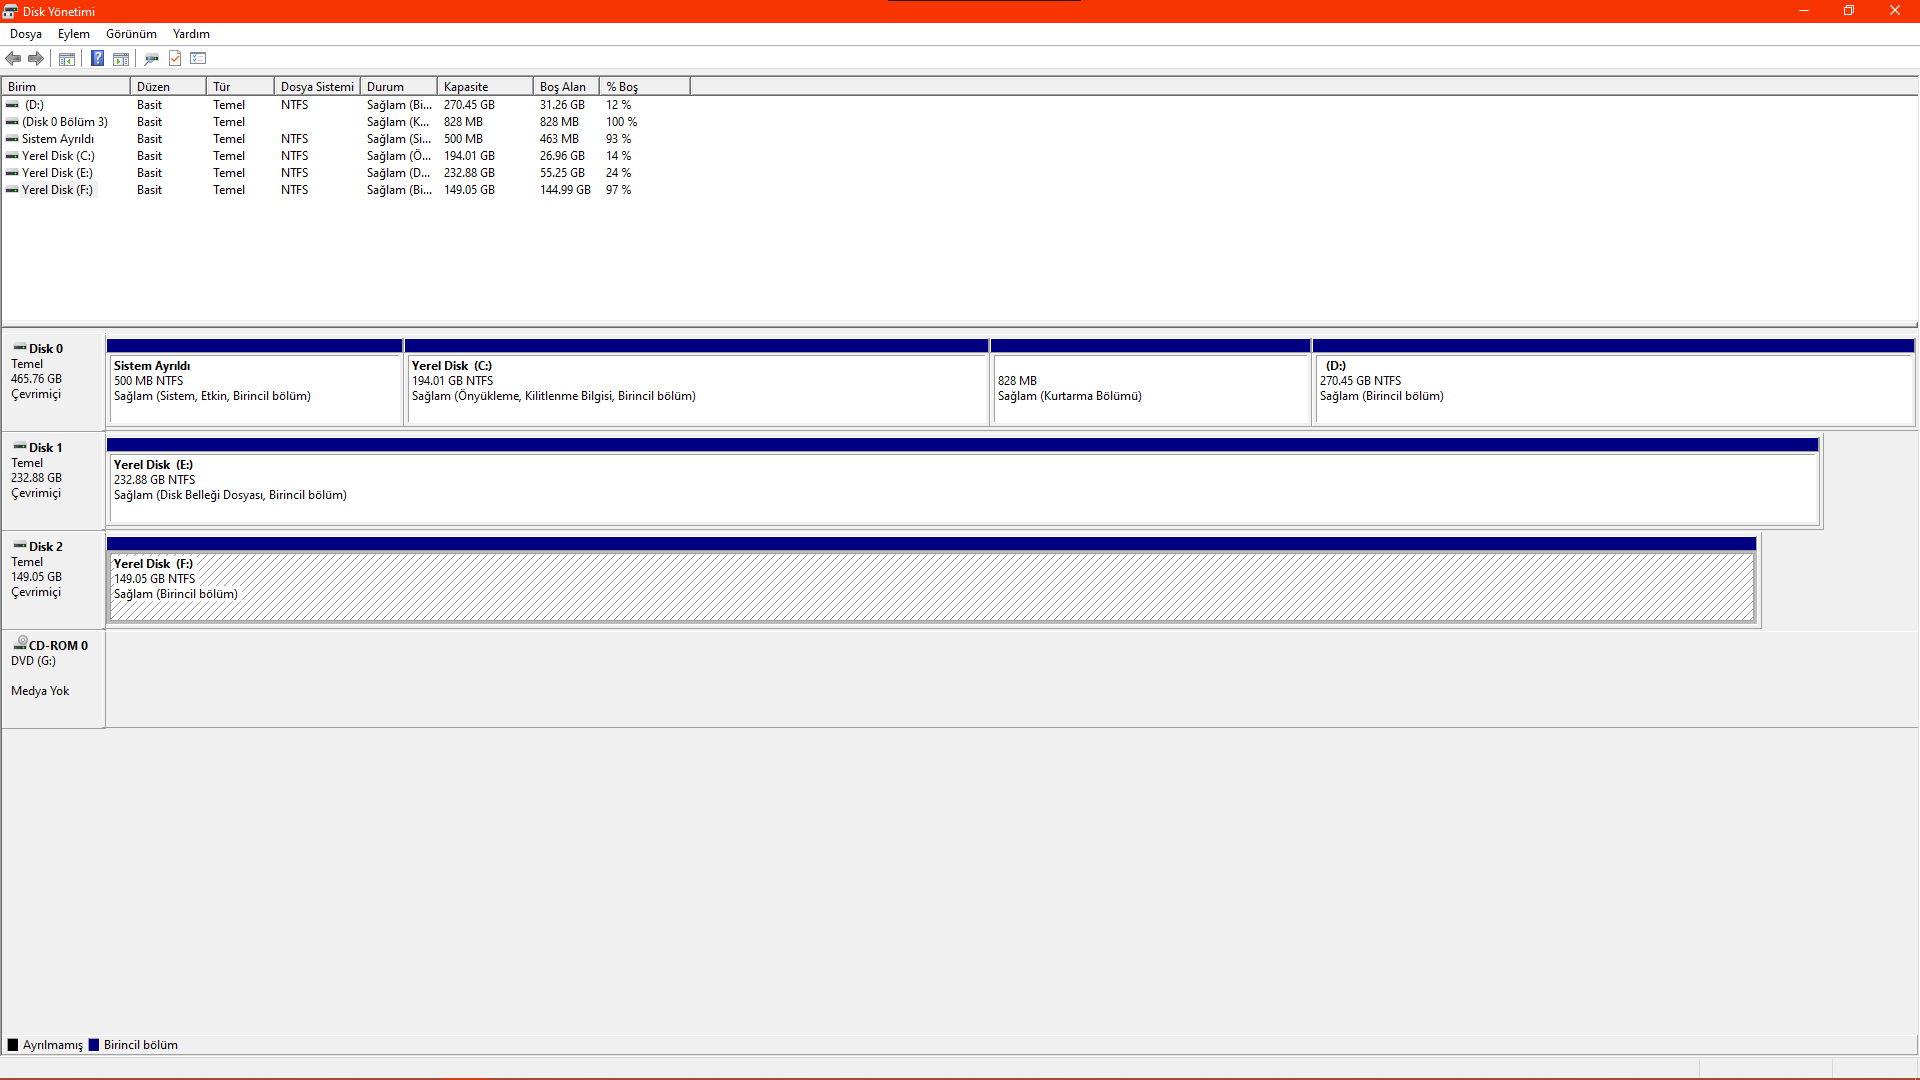
Task: Click the Back arrow toolbar icon
Action: tap(13, 58)
